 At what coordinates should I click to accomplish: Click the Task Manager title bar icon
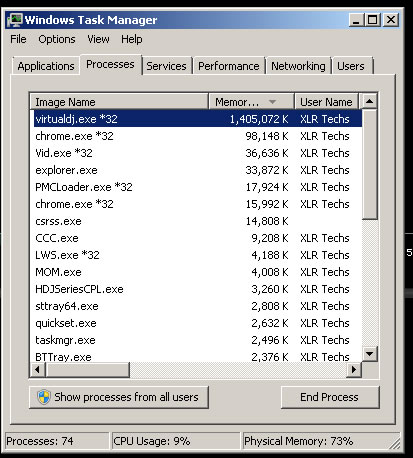[x=15, y=20]
